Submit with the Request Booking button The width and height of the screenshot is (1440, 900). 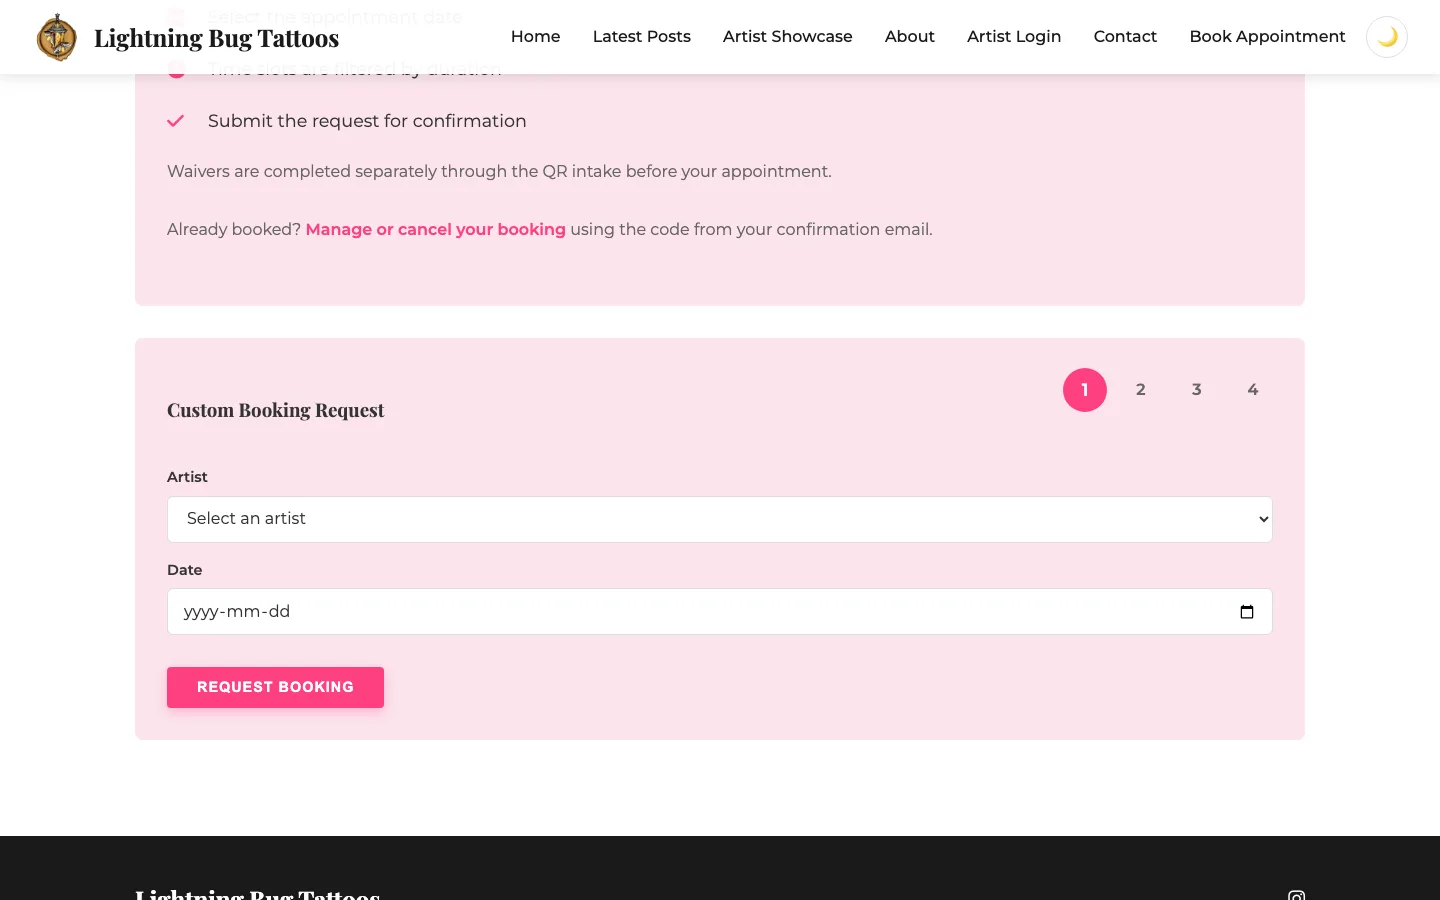[275, 687]
